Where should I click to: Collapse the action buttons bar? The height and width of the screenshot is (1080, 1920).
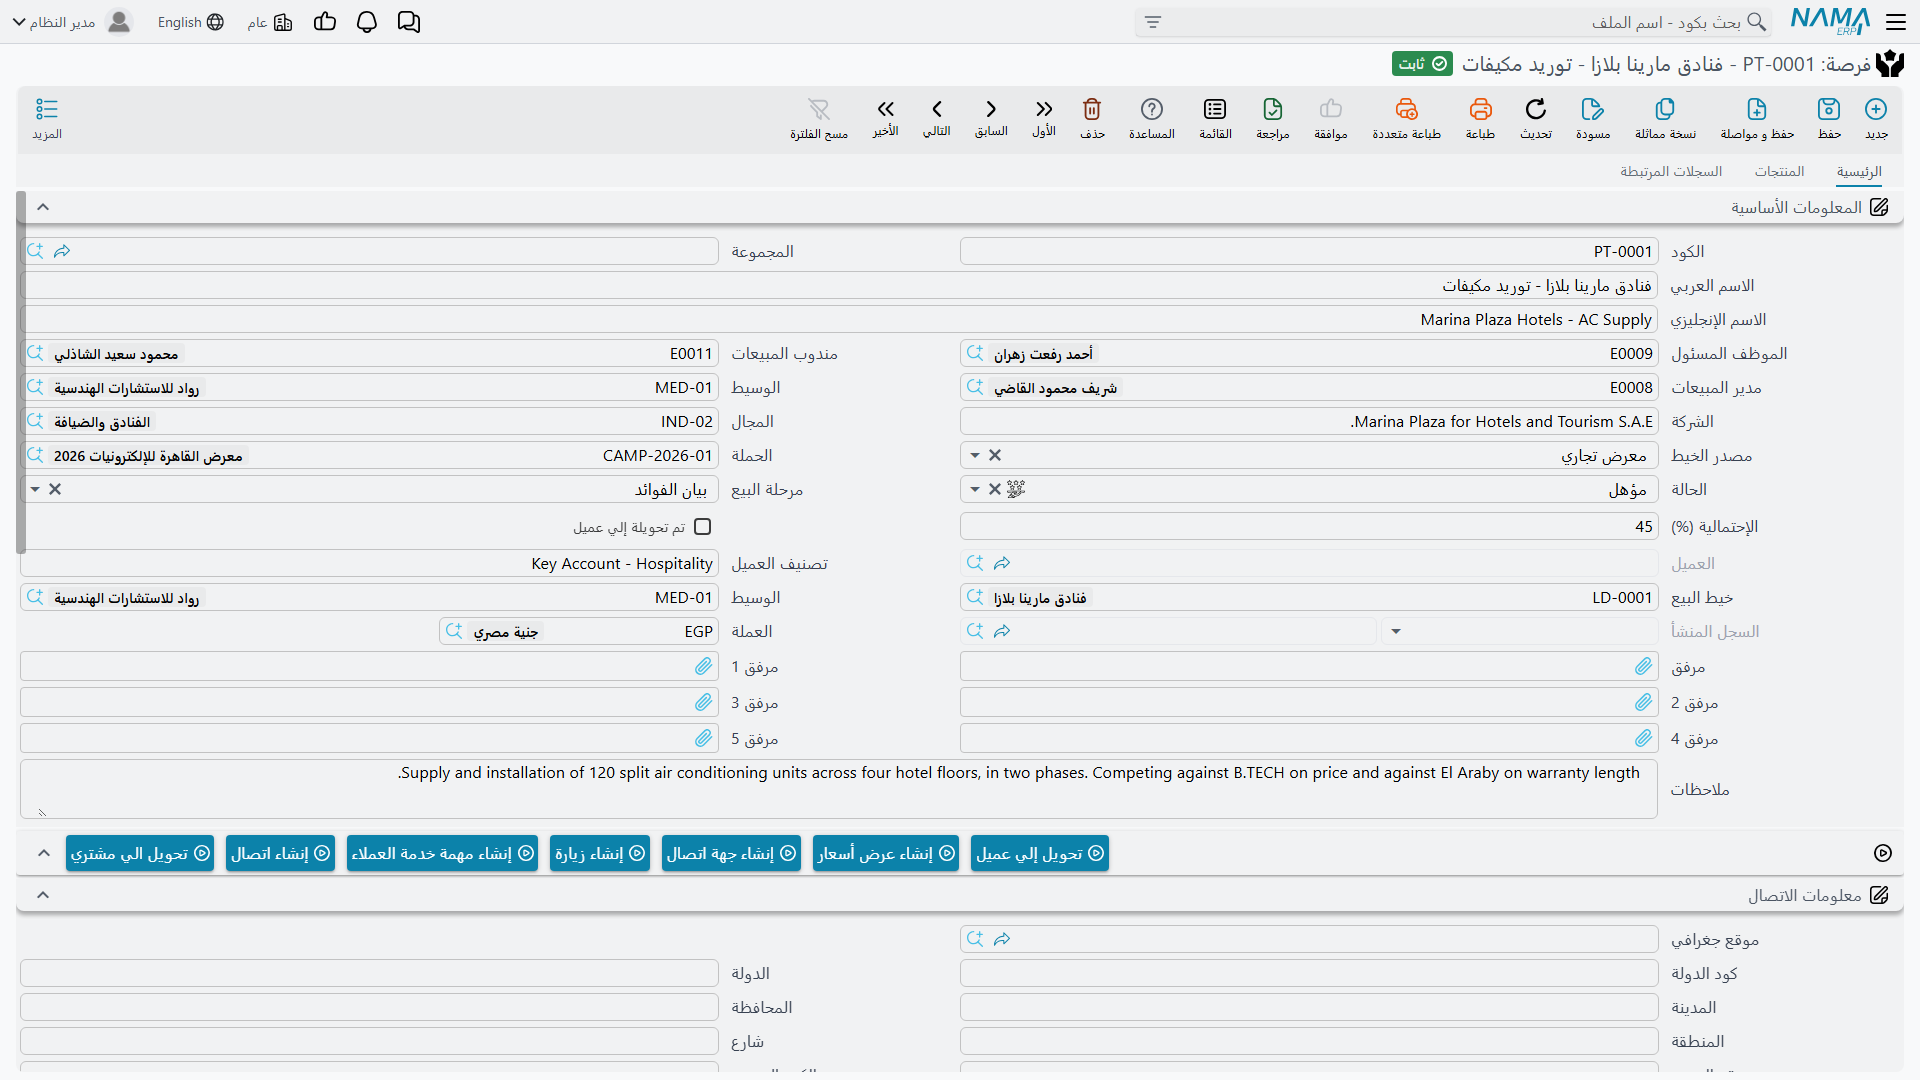click(x=43, y=853)
